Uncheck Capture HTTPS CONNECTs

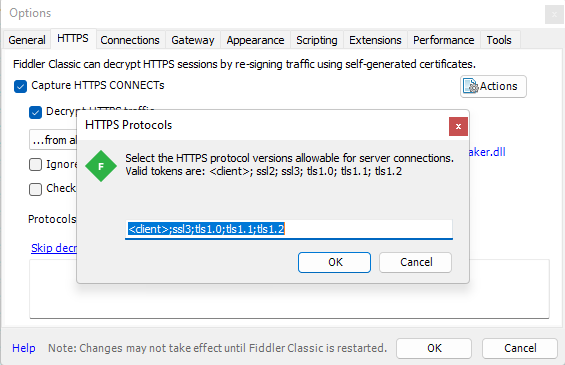click(21, 86)
